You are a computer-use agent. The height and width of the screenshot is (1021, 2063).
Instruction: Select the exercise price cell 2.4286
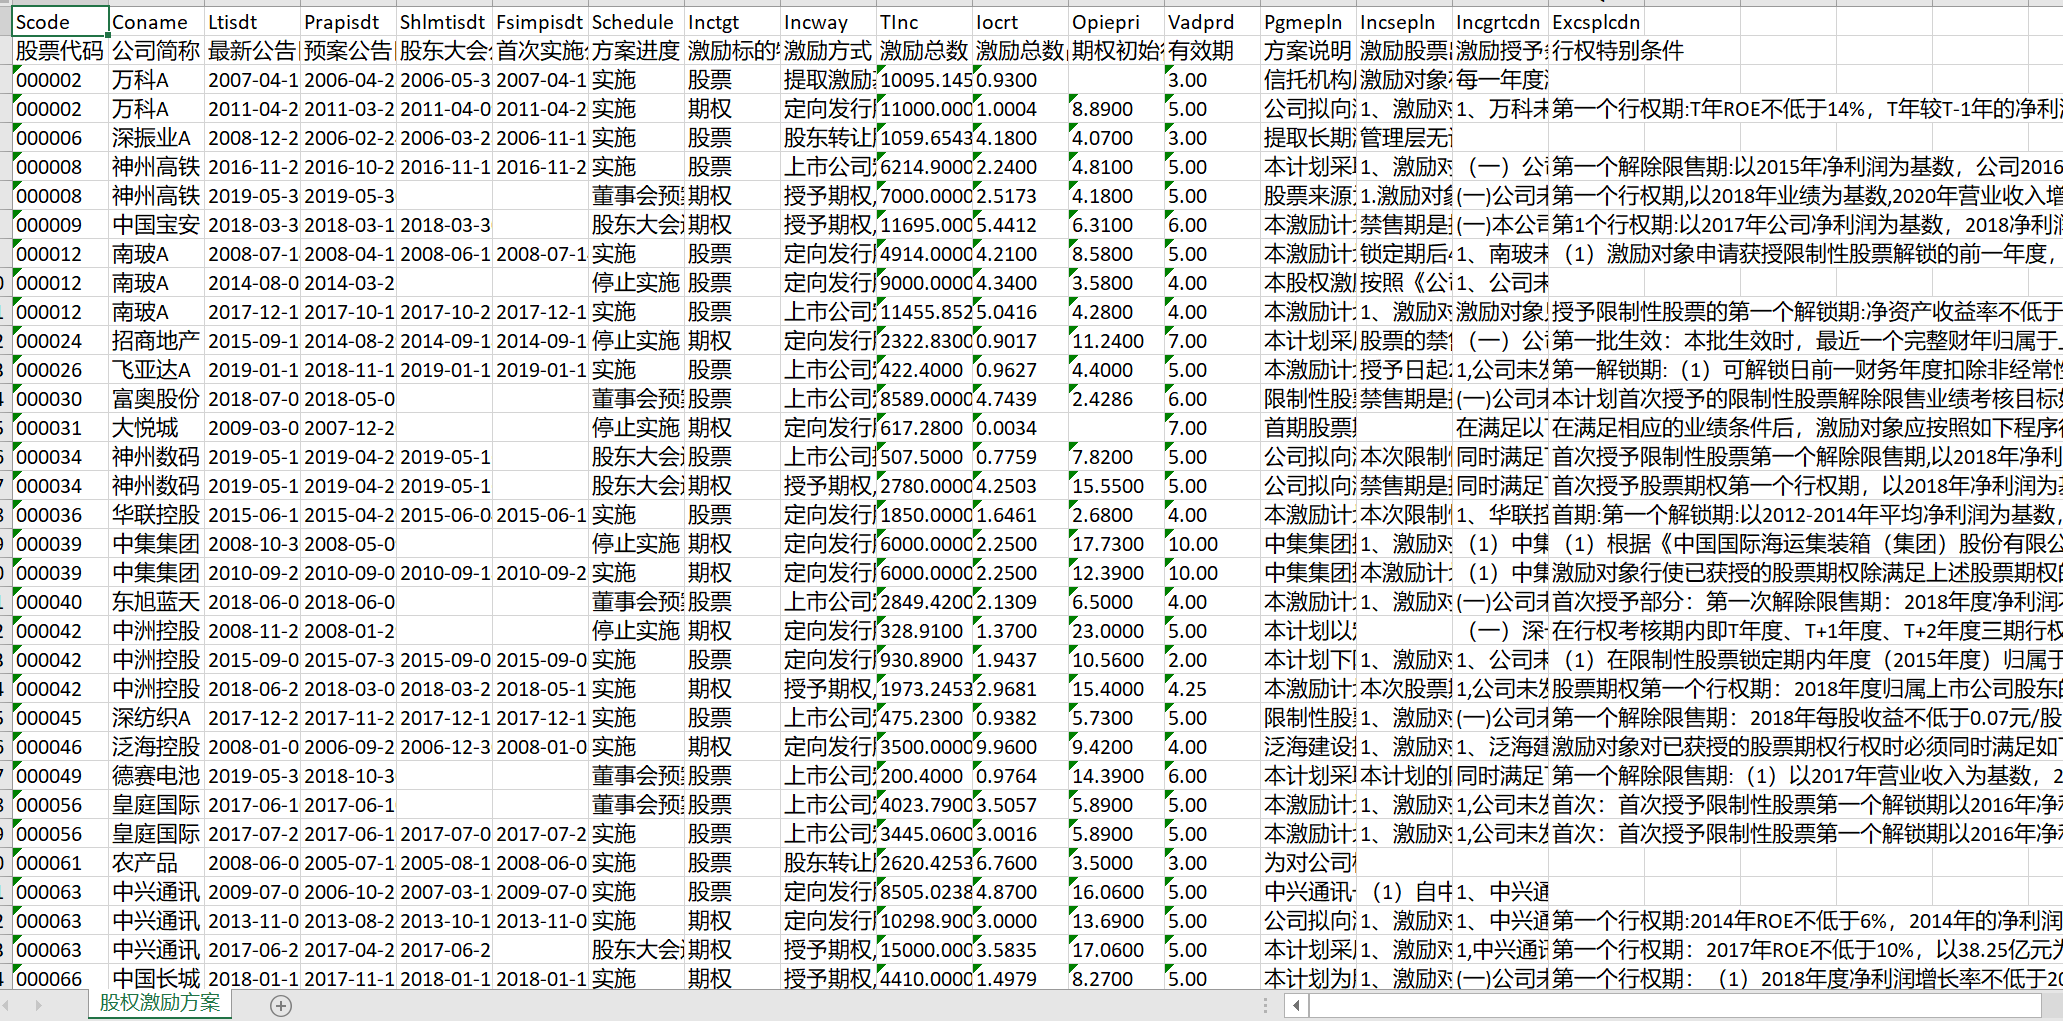[1116, 399]
